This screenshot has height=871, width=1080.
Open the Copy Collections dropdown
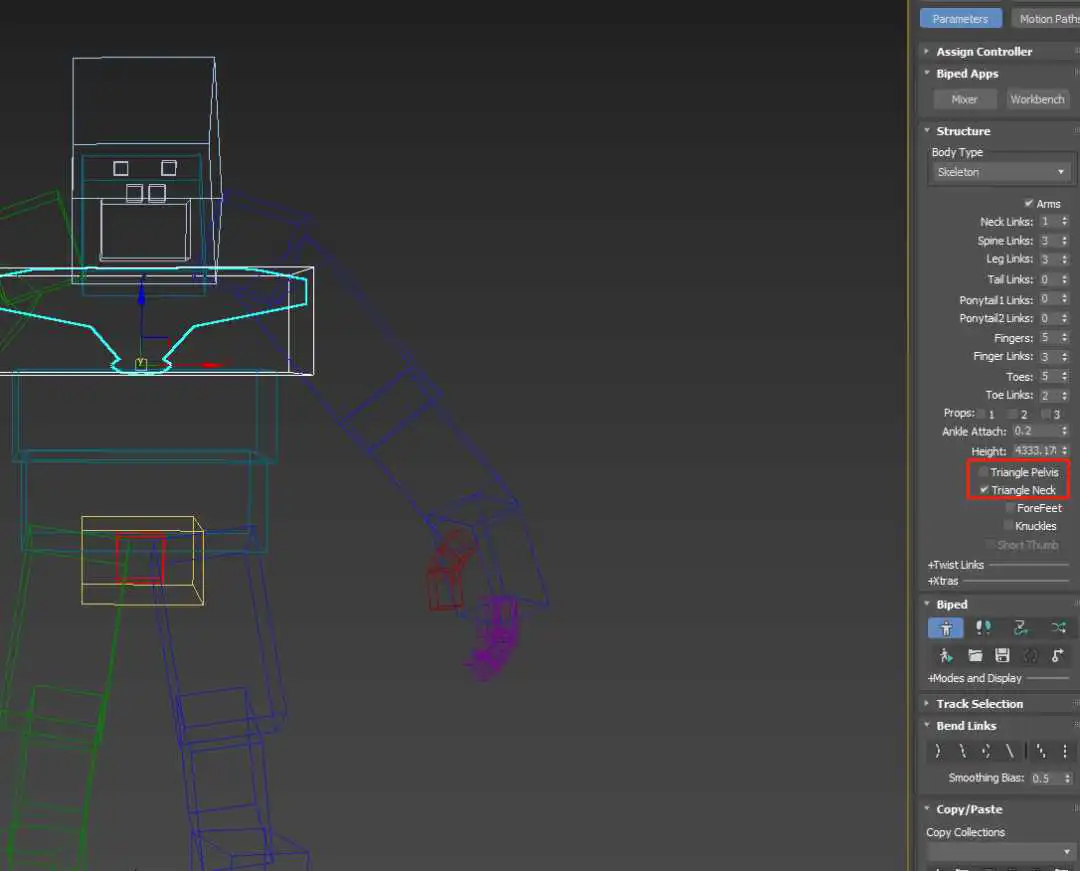[1000, 852]
